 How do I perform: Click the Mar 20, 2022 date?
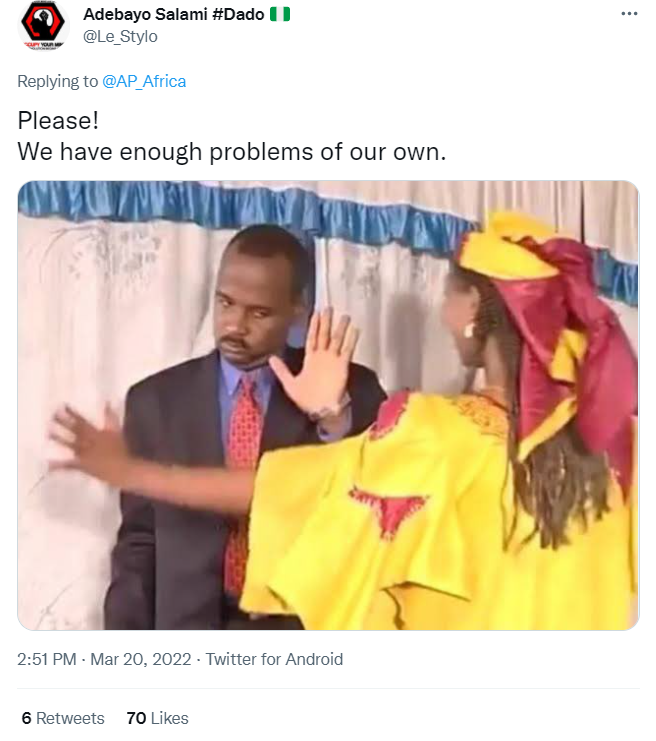140,659
